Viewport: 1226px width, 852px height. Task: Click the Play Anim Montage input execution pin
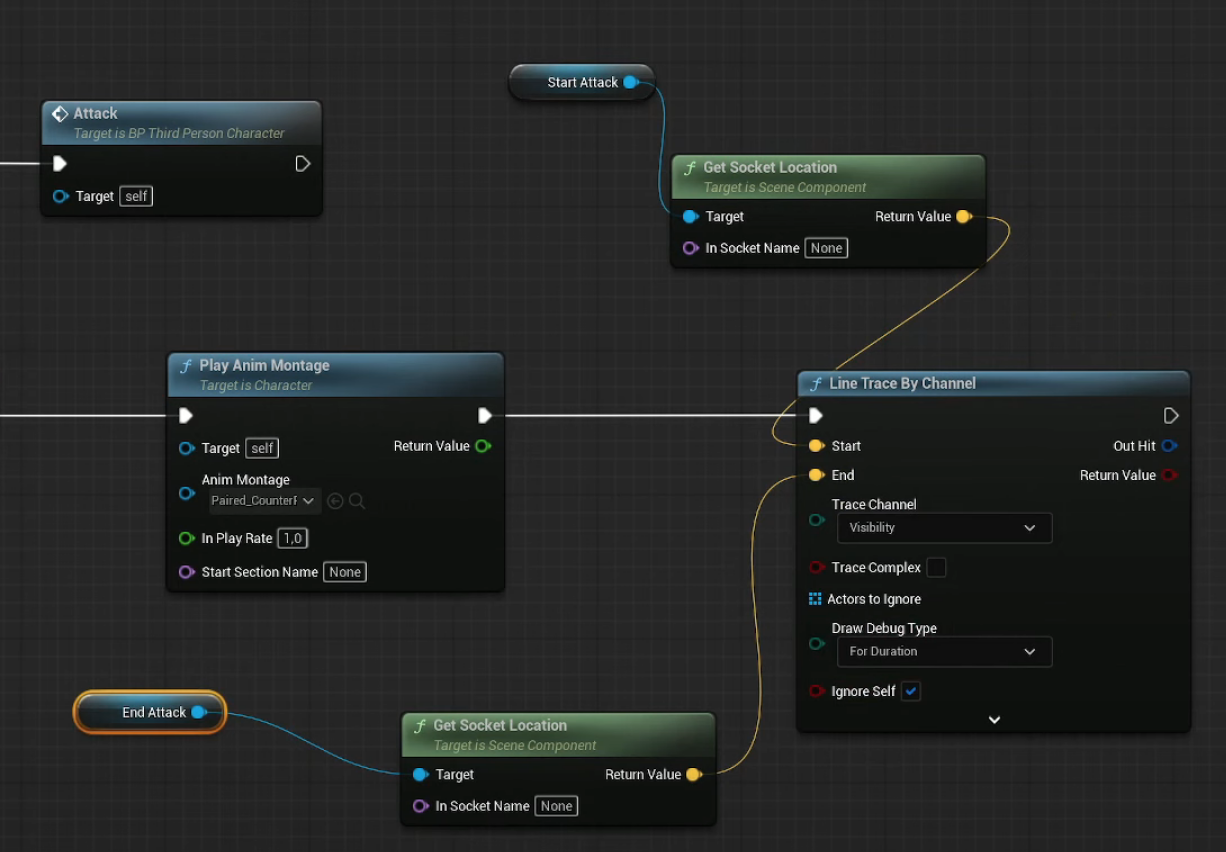pyautogui.click(x=185, y=415)
